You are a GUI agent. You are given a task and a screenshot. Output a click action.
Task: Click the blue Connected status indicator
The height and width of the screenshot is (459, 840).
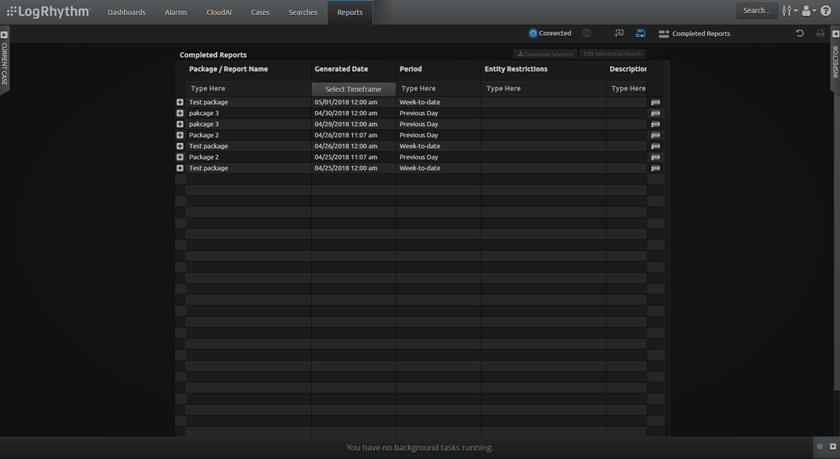tap(533, 33)
